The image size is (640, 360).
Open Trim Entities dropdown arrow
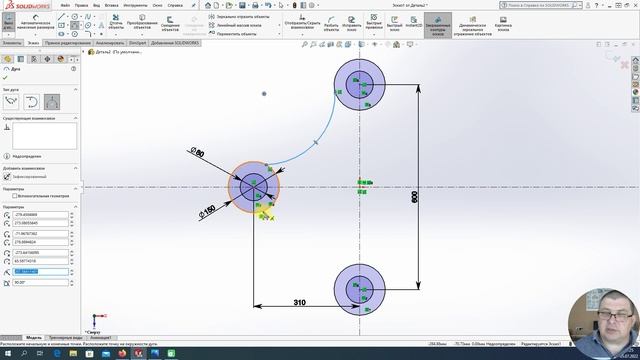[116, 35]
